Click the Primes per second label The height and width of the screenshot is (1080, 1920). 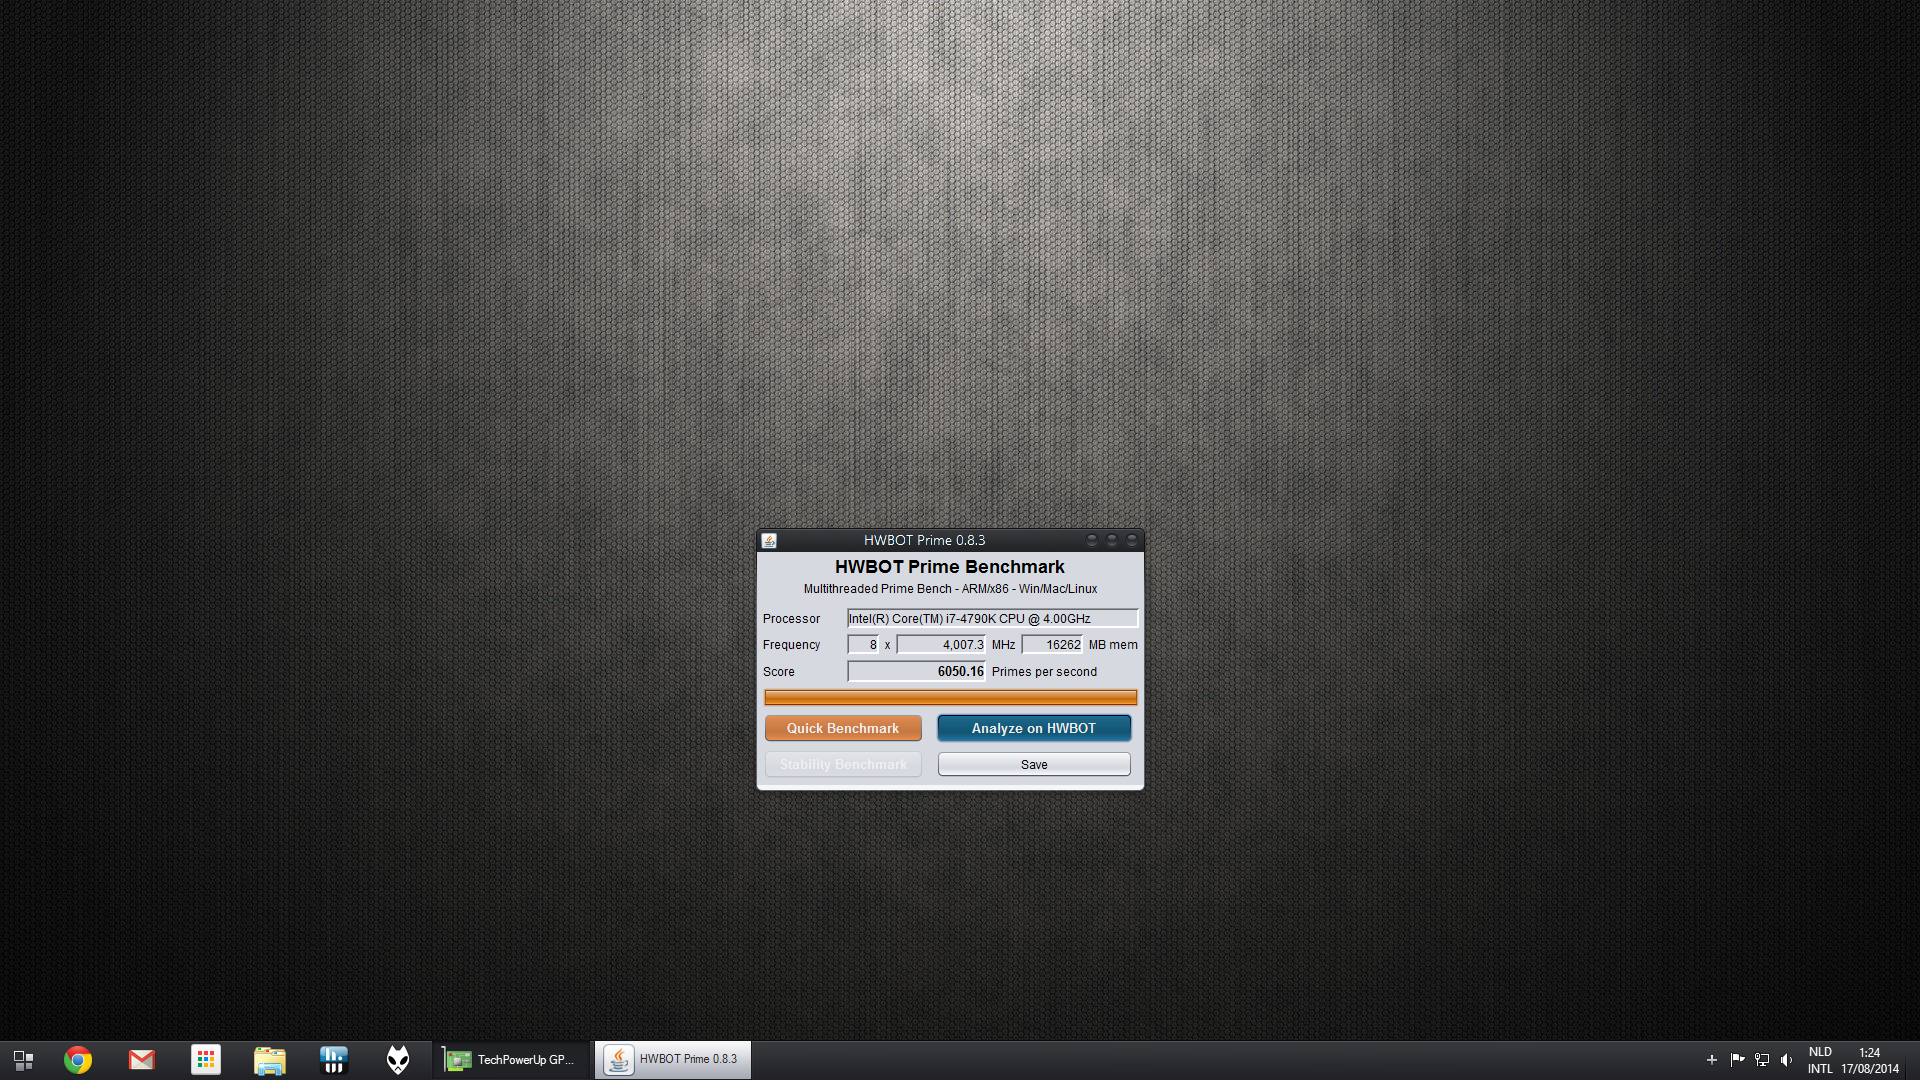[x=1044, y=672]
